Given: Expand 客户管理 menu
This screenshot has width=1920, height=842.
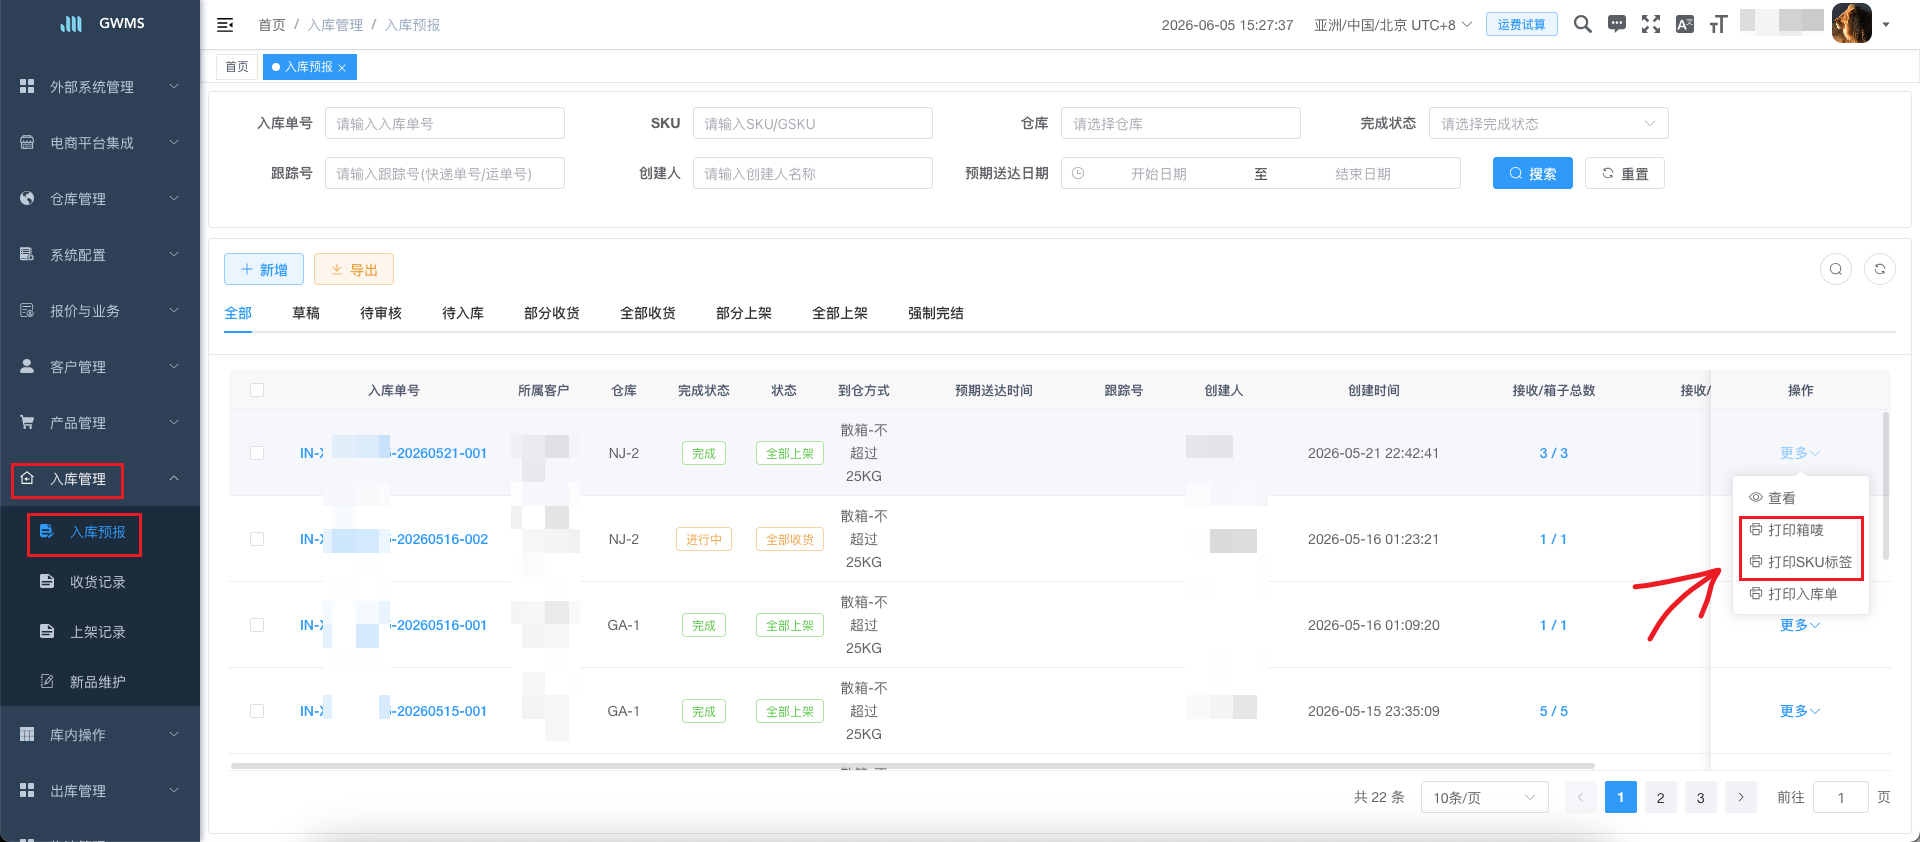Looking at the screenshot, I should coord(100,367).
